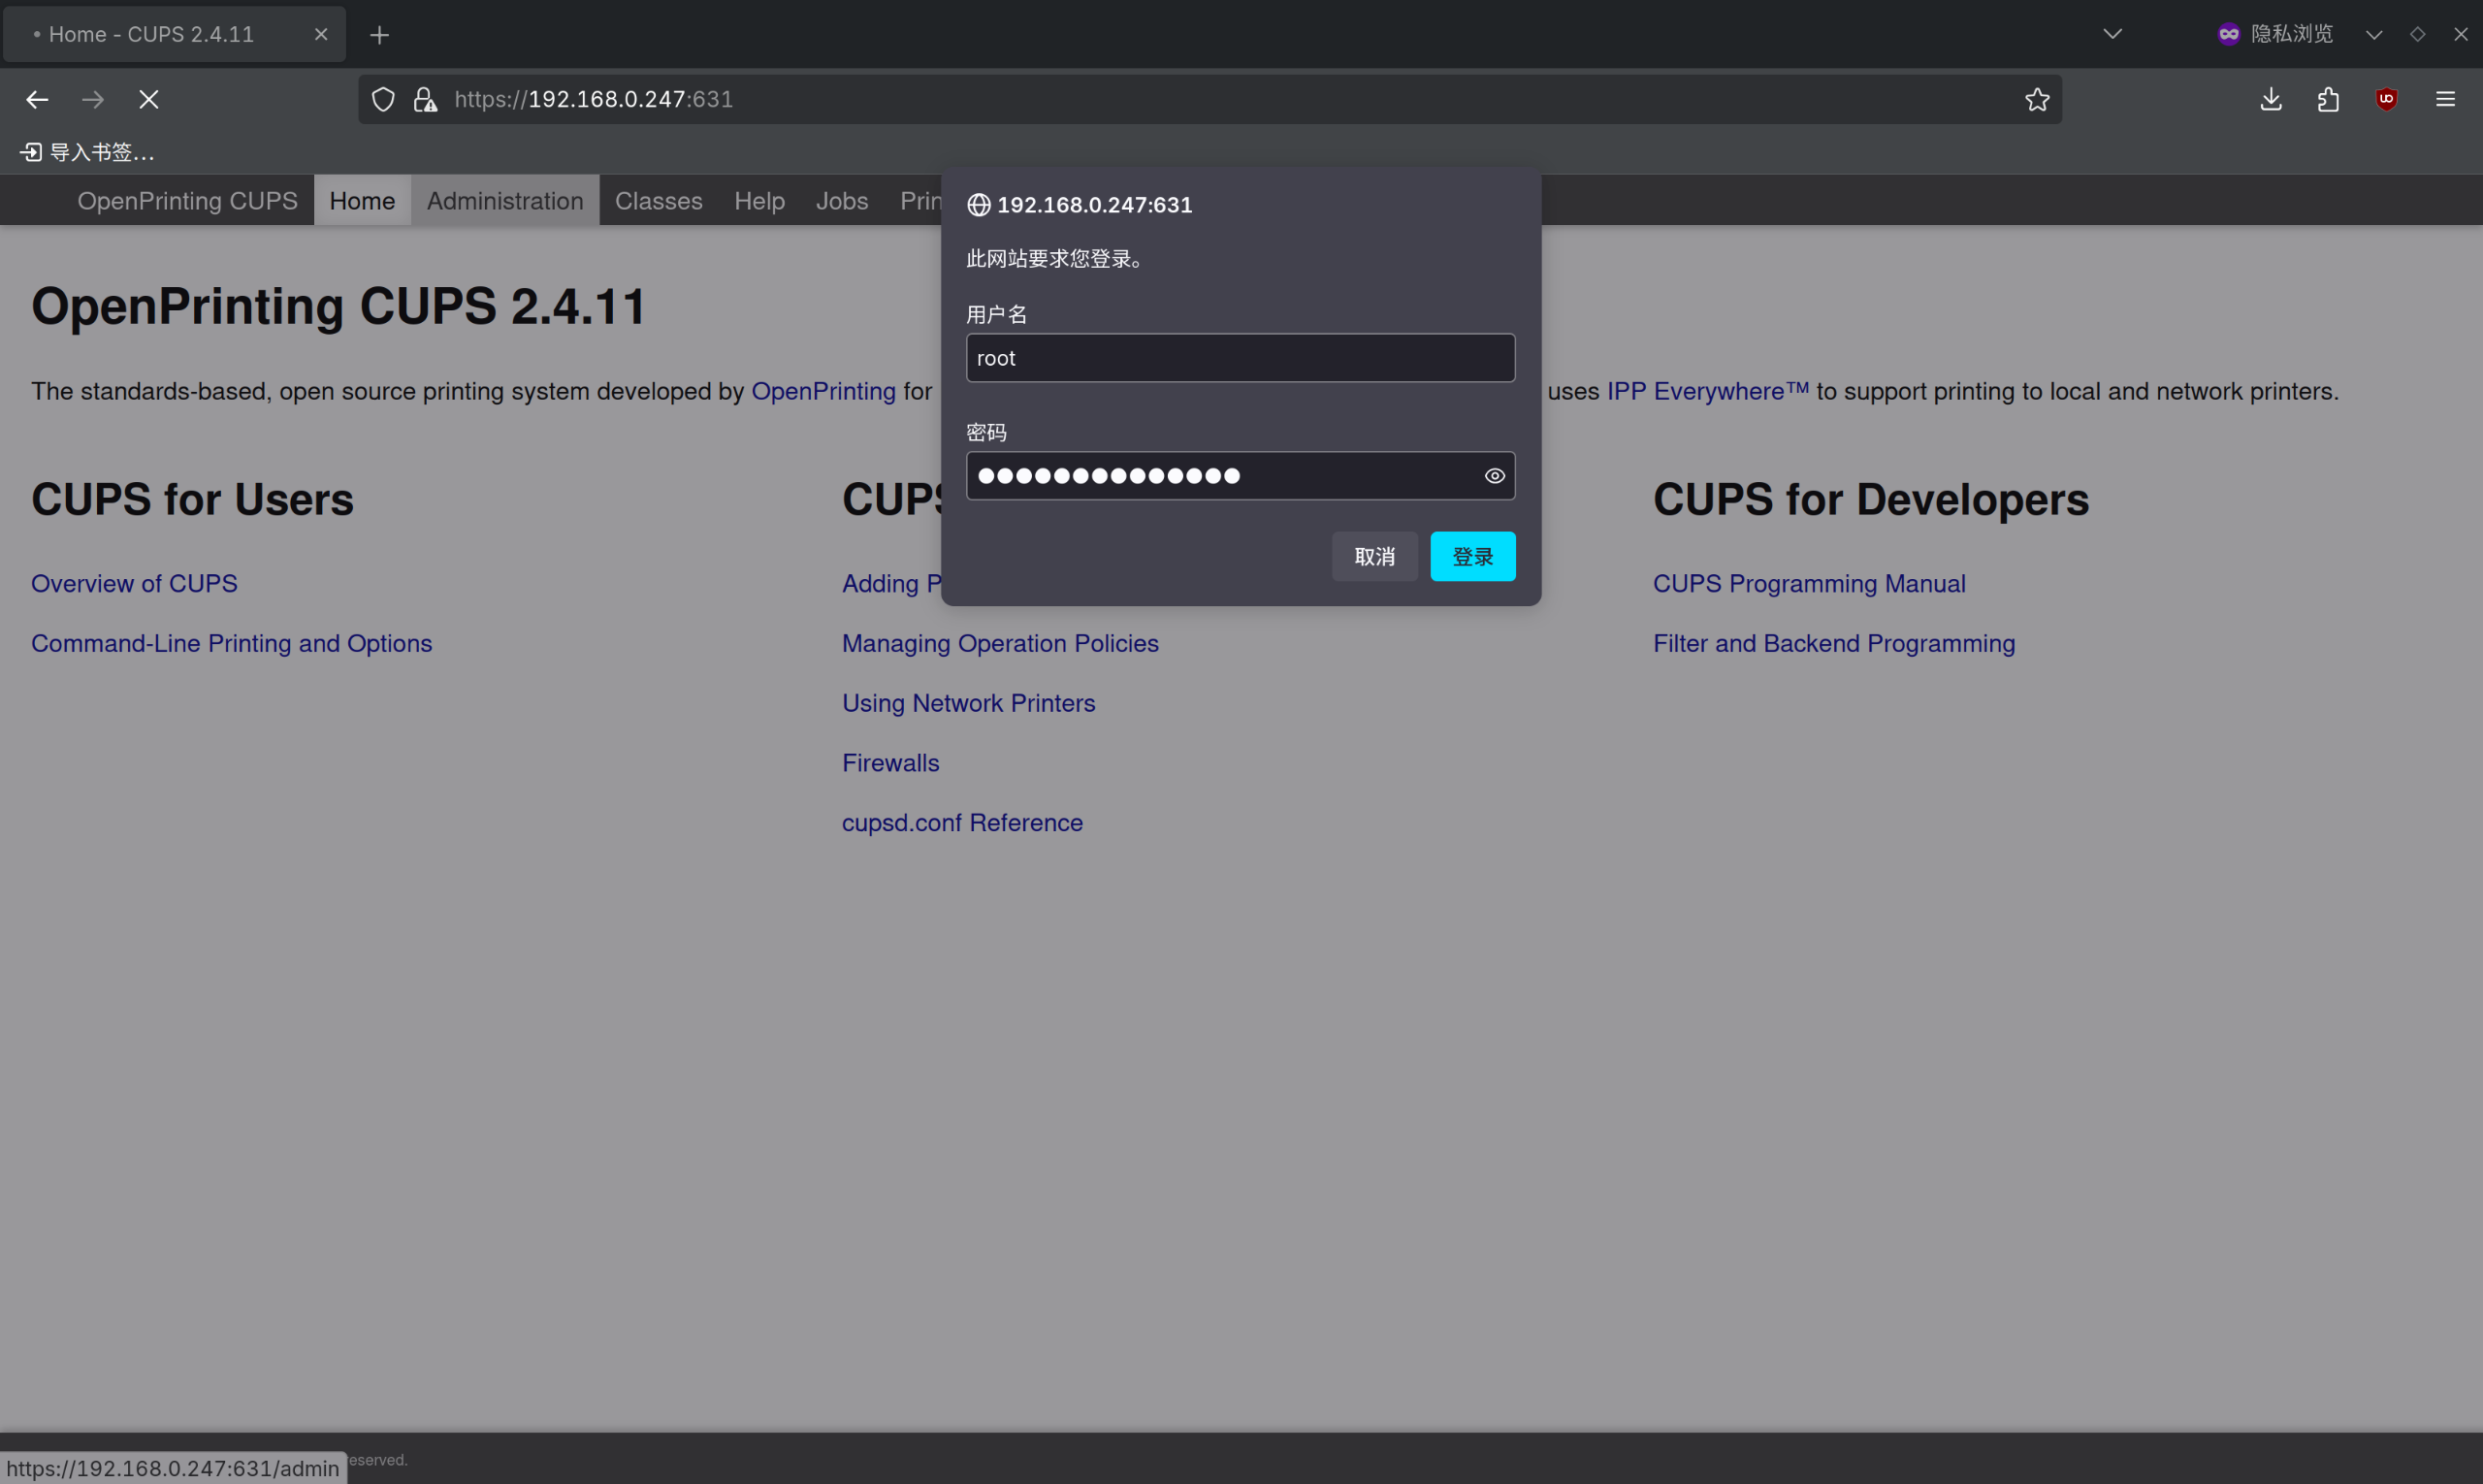
Task: Open the Firewalls link
Action: pyautogui.click(x=890, y=763)
